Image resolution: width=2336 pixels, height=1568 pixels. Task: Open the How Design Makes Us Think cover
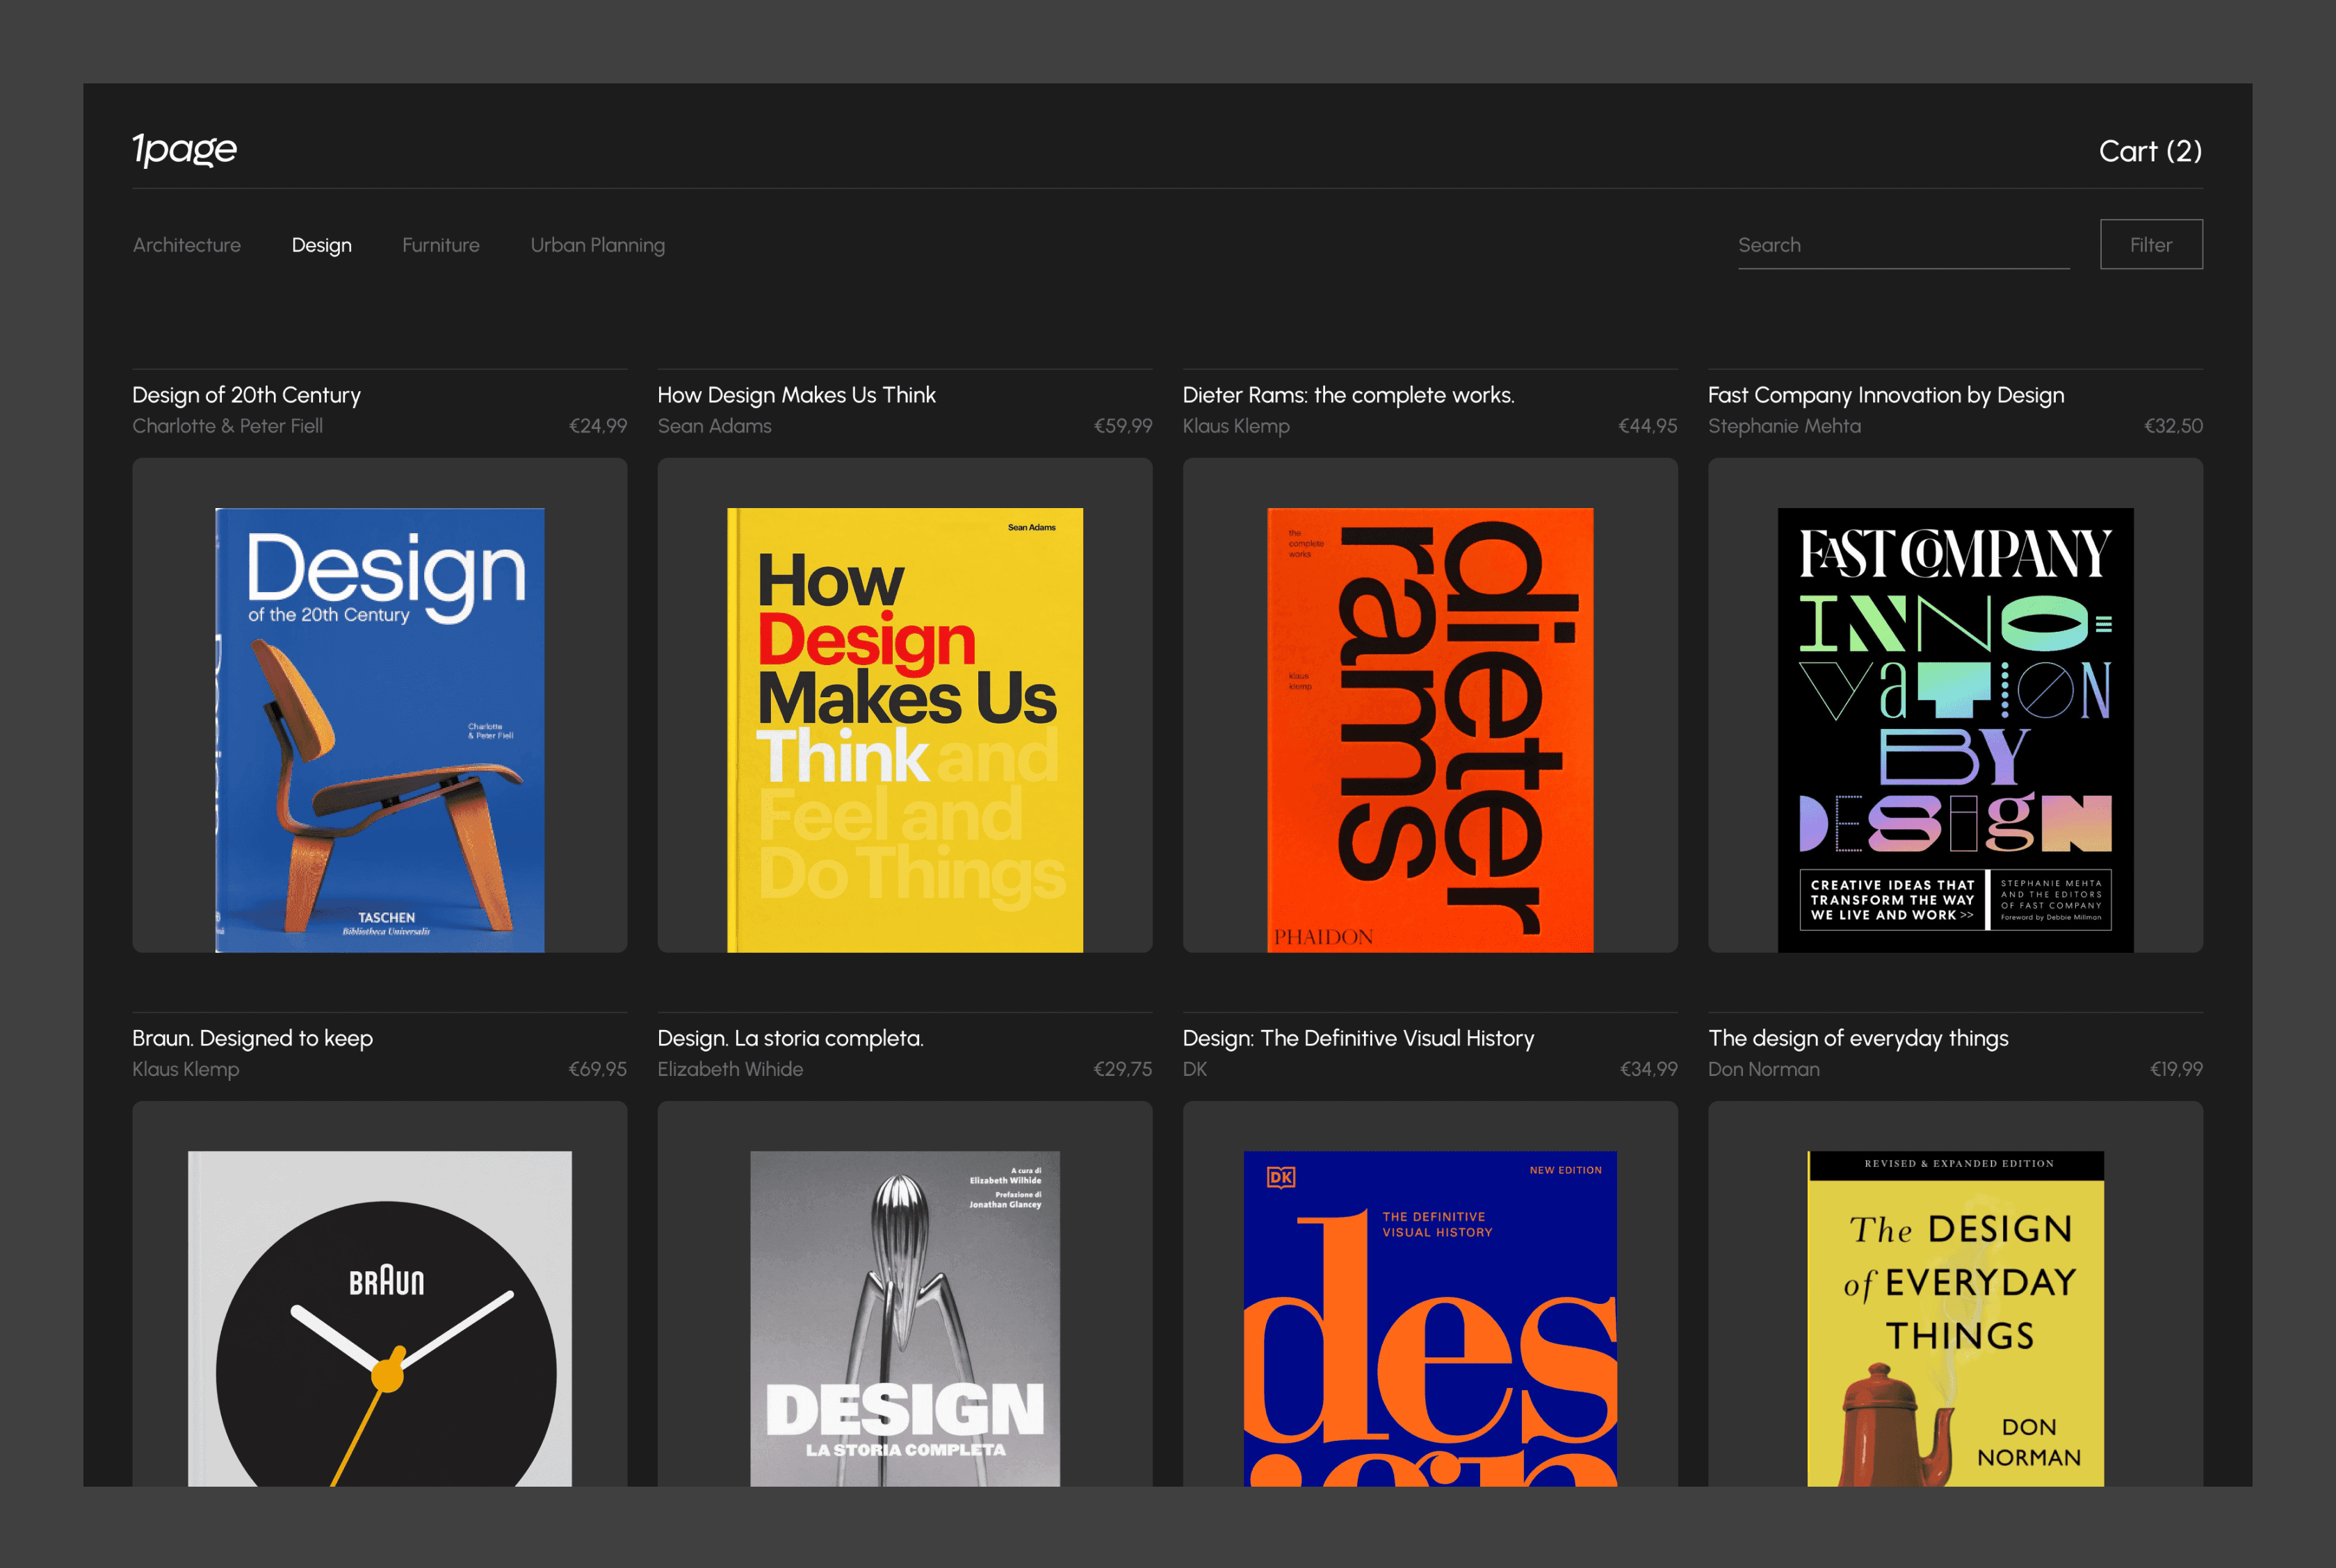point(904,729)
